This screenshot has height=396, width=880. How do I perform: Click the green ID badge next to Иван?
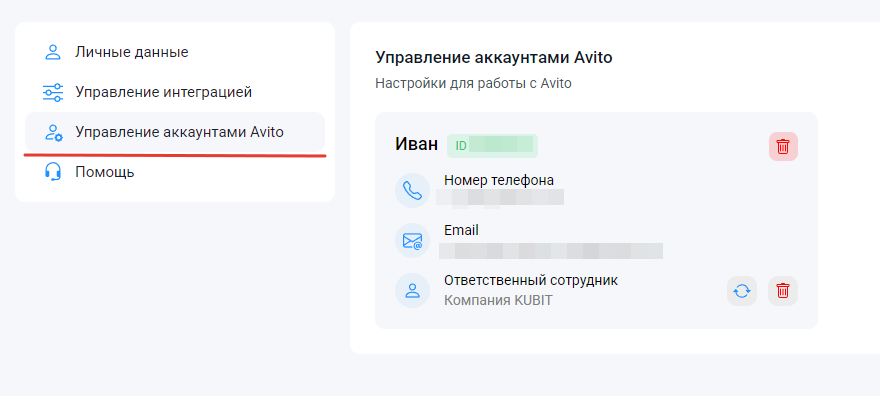tap(492, 146)
